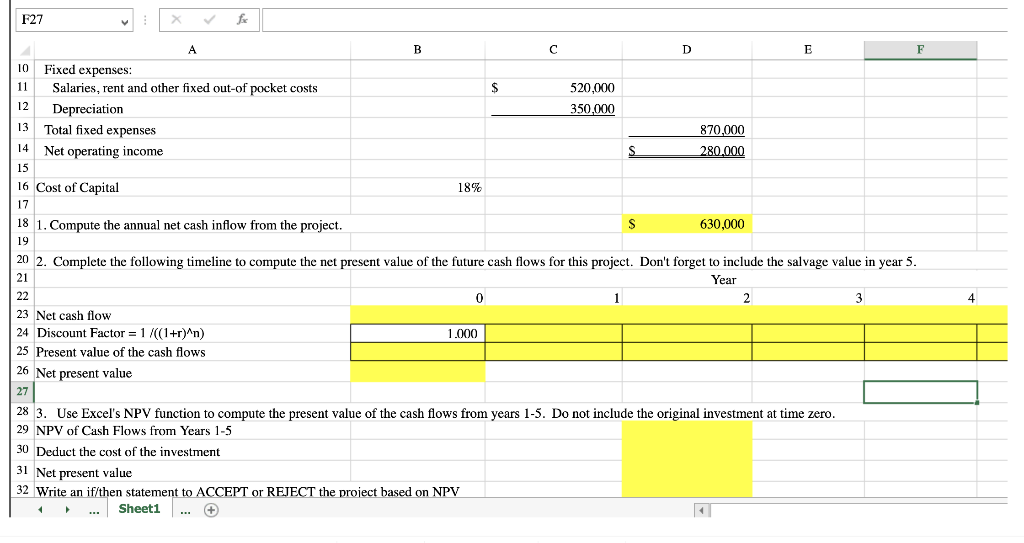Image resolution: width=1024 pixels, height=543 pixels.
Task: Click the Sheet1 tab
Action: pyautogui.click(x=139, y=509)
